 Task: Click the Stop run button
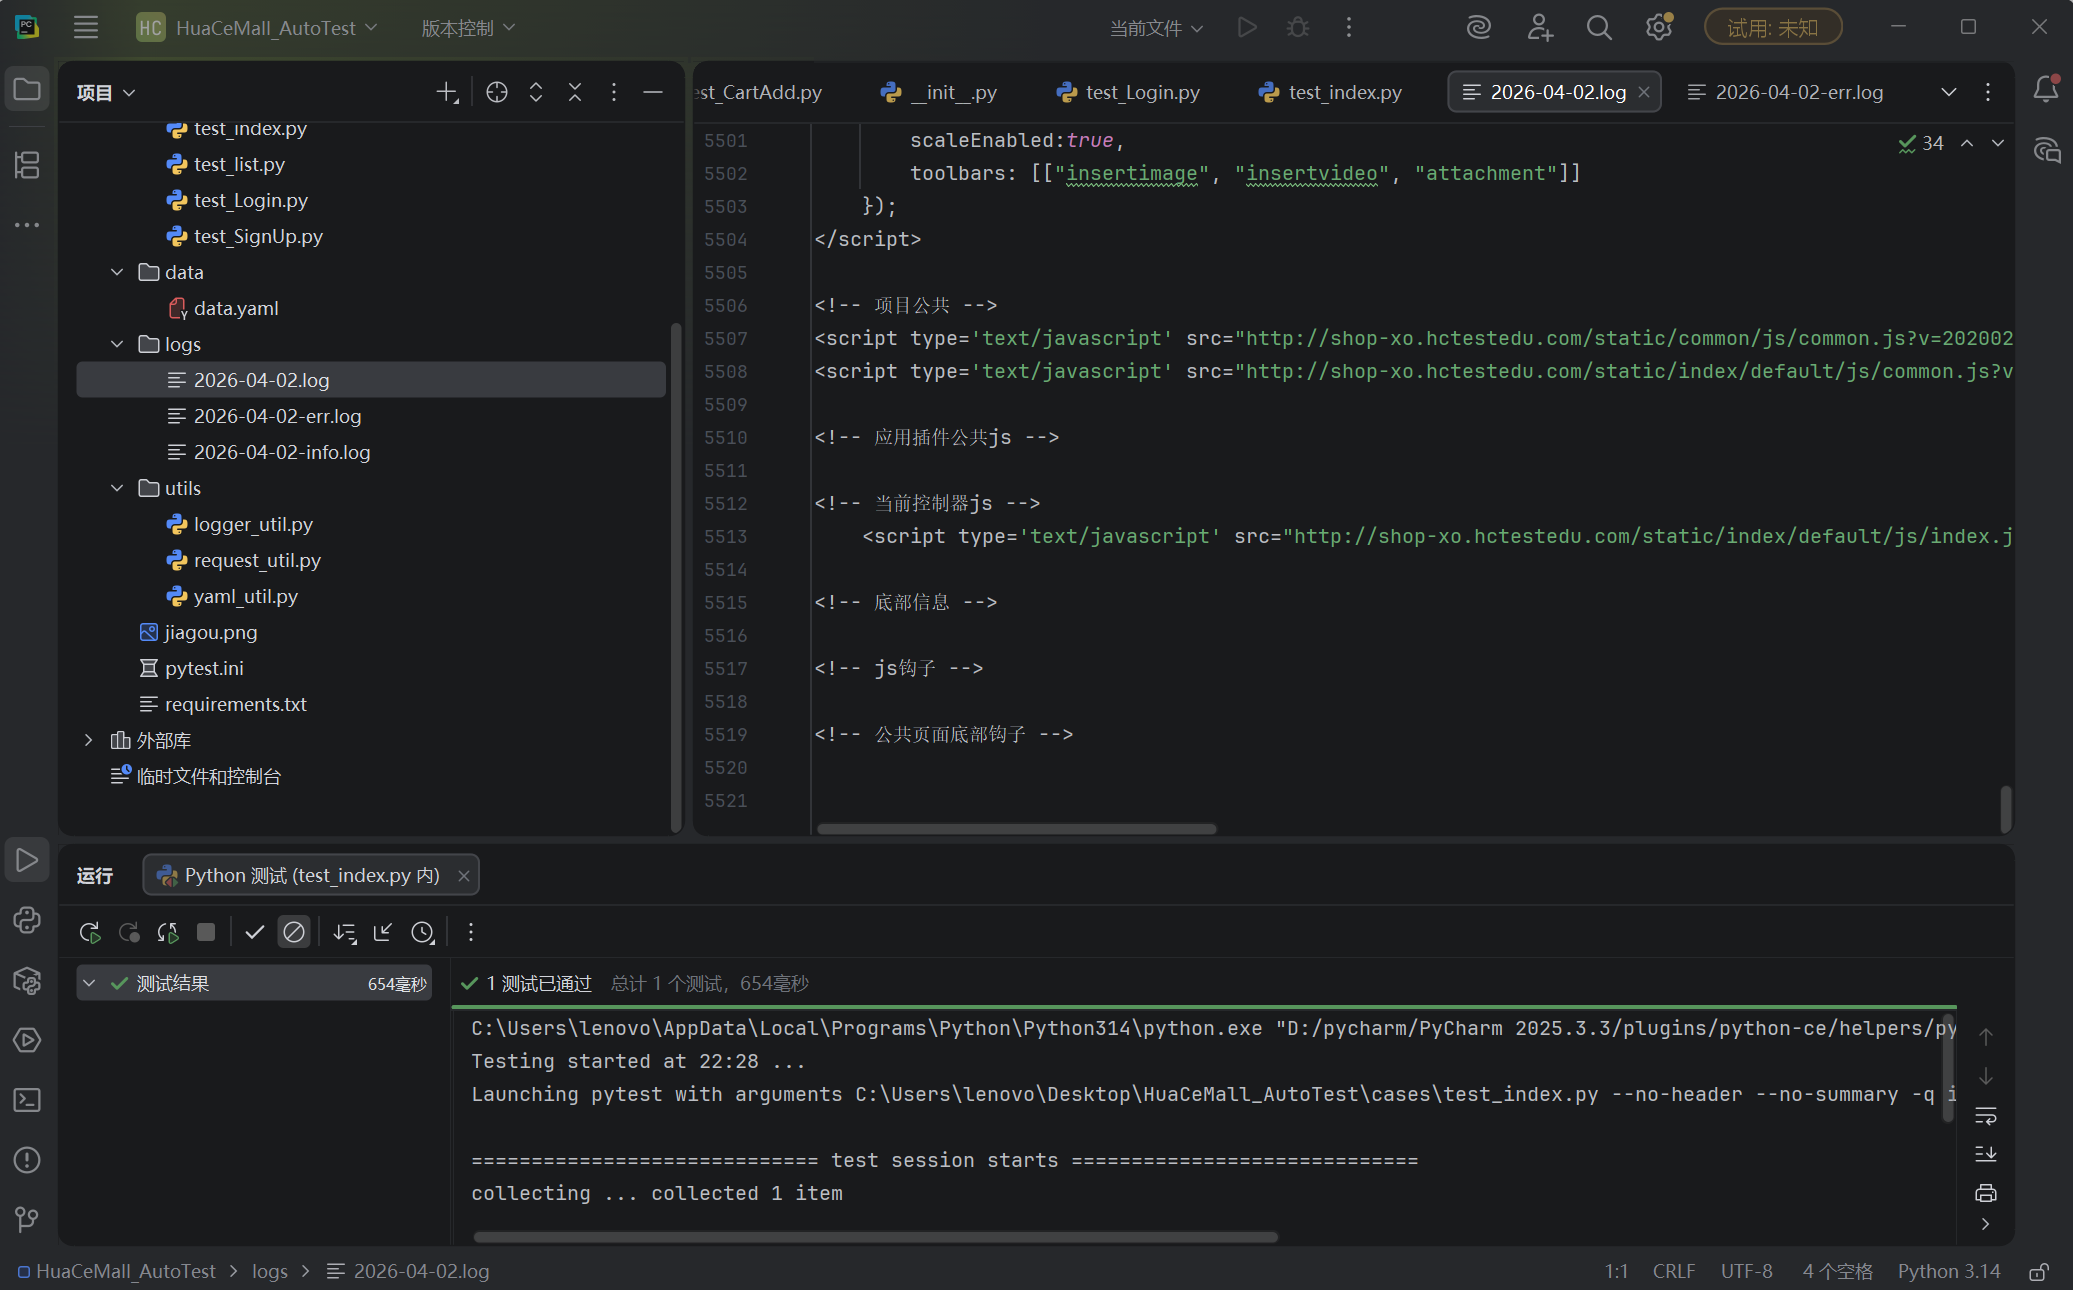[206, 932]
